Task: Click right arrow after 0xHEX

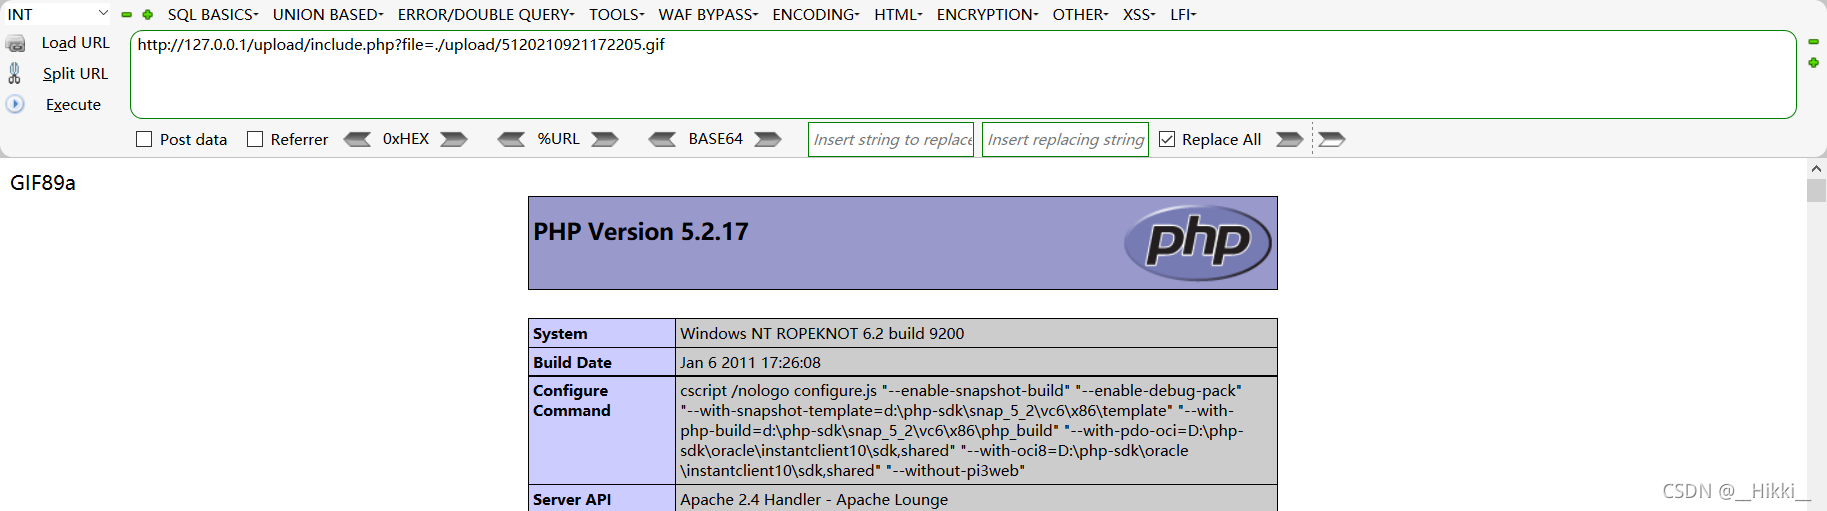Action: pyautogui.click(x=454, y=139)
